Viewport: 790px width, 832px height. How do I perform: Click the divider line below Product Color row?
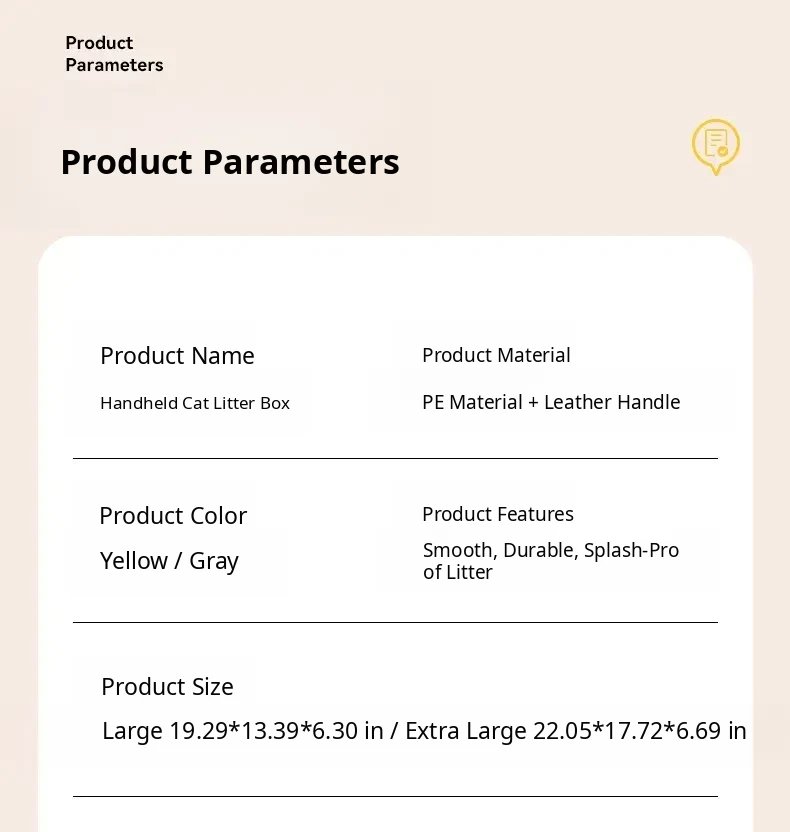pos(395,622)
